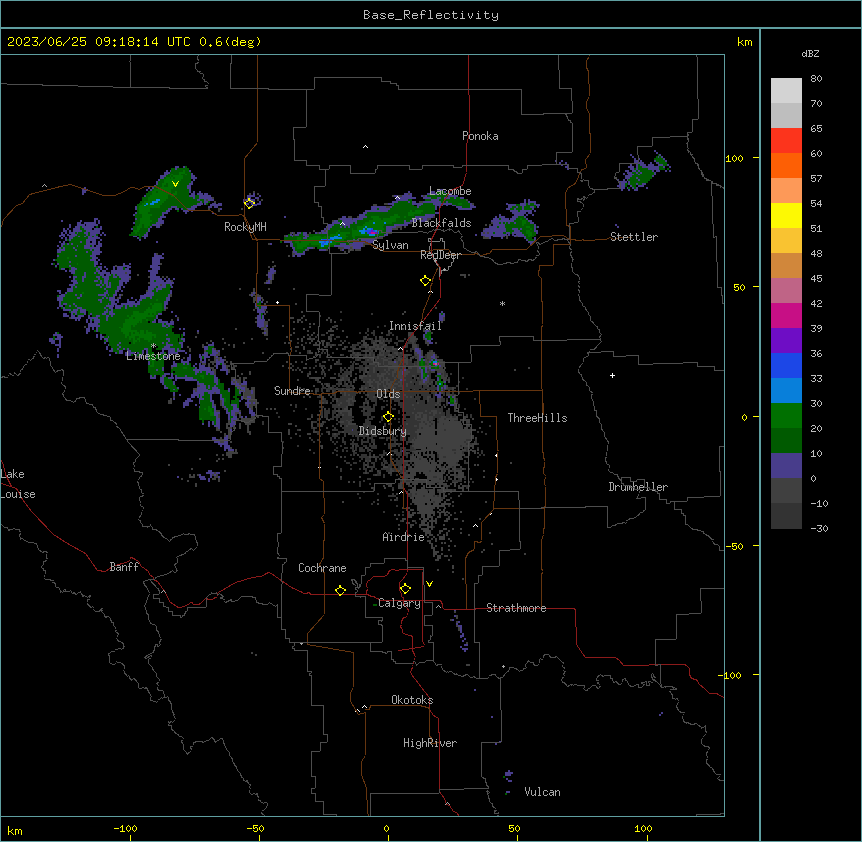Screen dimensions: 862x842
Task: Click the Didsbury label
Action: pyautogui.click(x=383, y=431)
